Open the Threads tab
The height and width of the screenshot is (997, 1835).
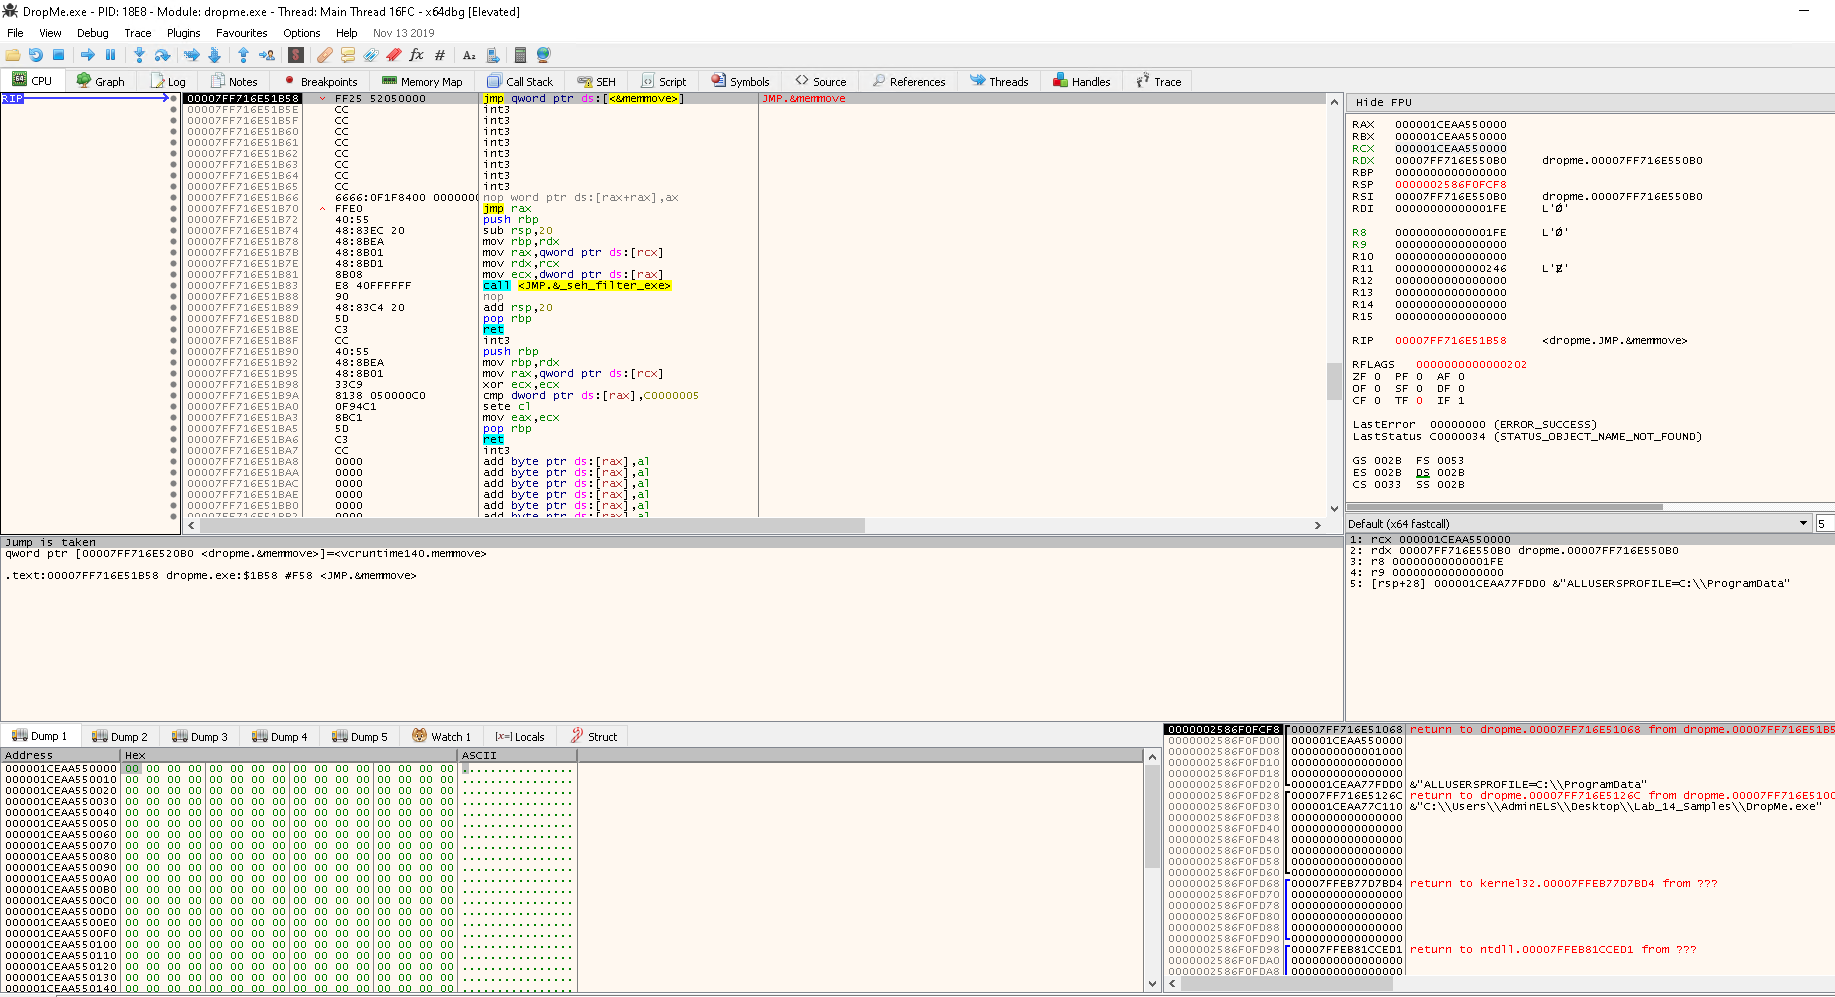coord(998,82)
